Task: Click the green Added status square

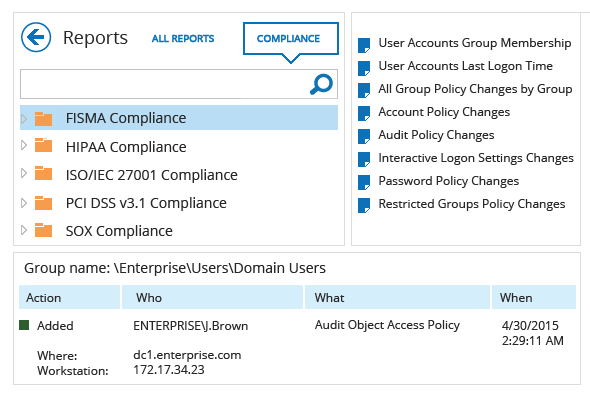Action: [24, 325]
